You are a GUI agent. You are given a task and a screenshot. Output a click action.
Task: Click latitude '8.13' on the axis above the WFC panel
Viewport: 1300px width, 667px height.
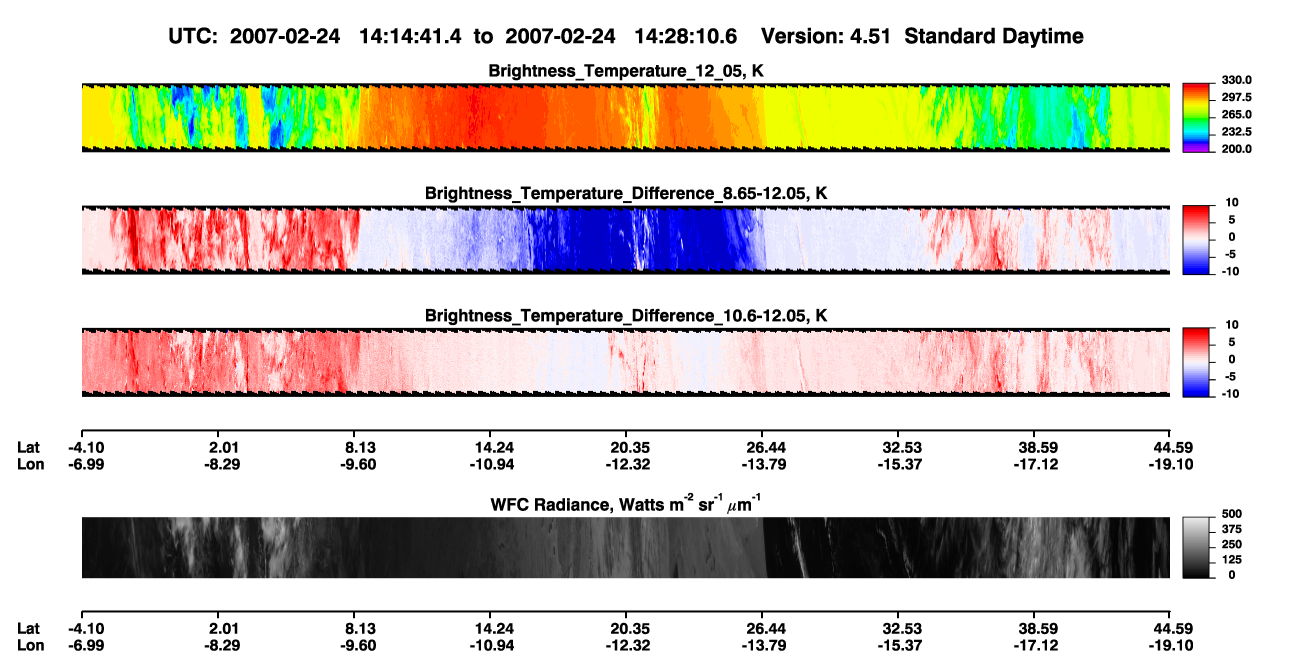[x=353, y=448]
